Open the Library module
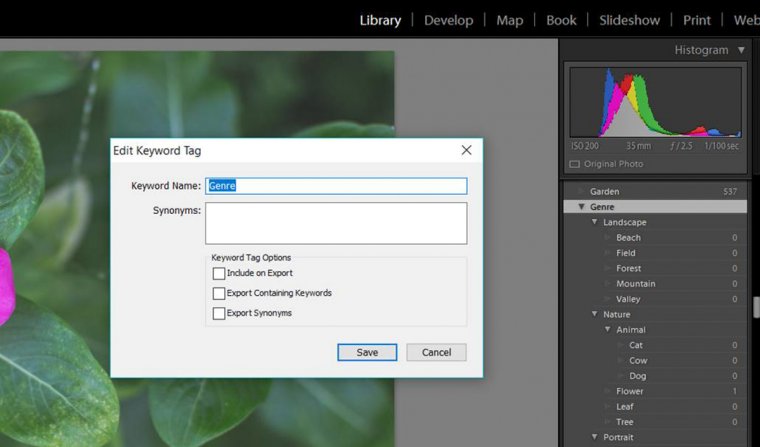 coord(380,20)
